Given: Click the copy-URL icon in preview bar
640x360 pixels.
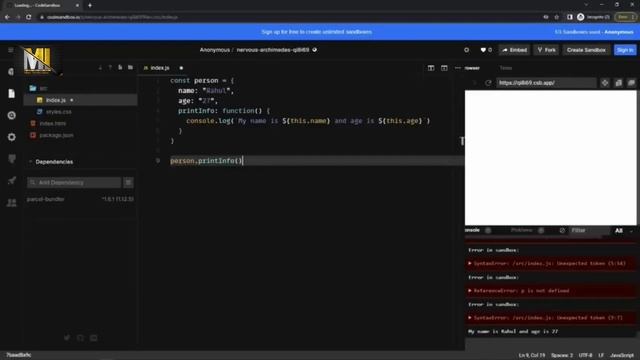Looking at the screenshot, I should (x=619, y=83).
